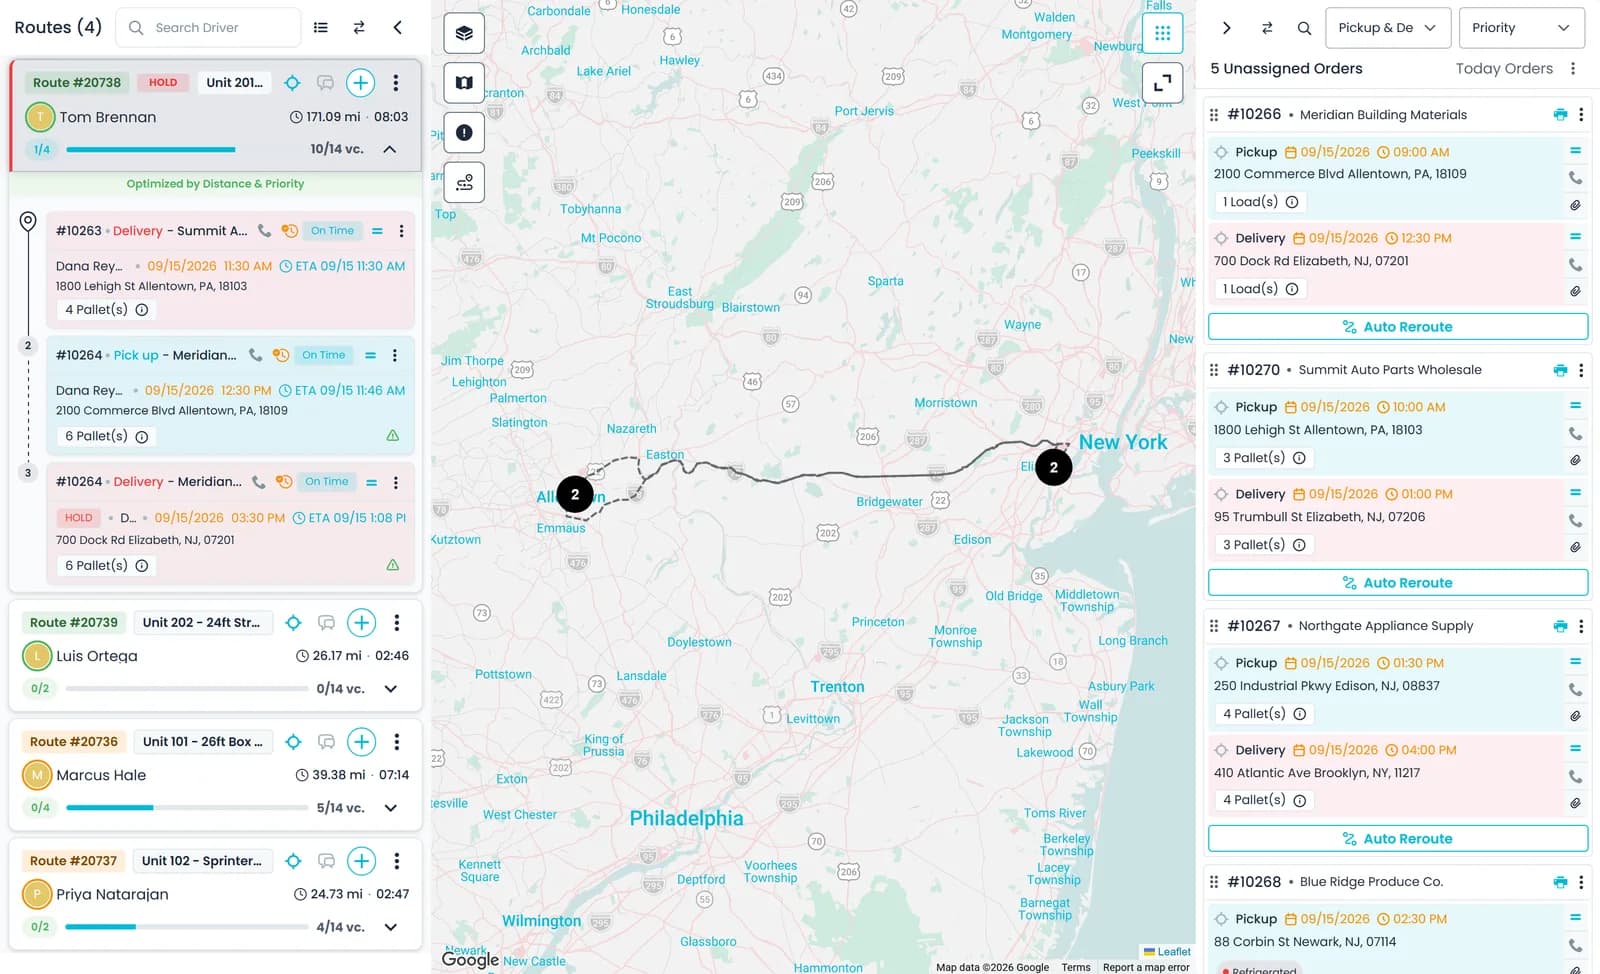Image resolution: width=1600 pixels, height=974 pixels.
Task: Expand Luis Ortega's route details
Action: [391, 689]
